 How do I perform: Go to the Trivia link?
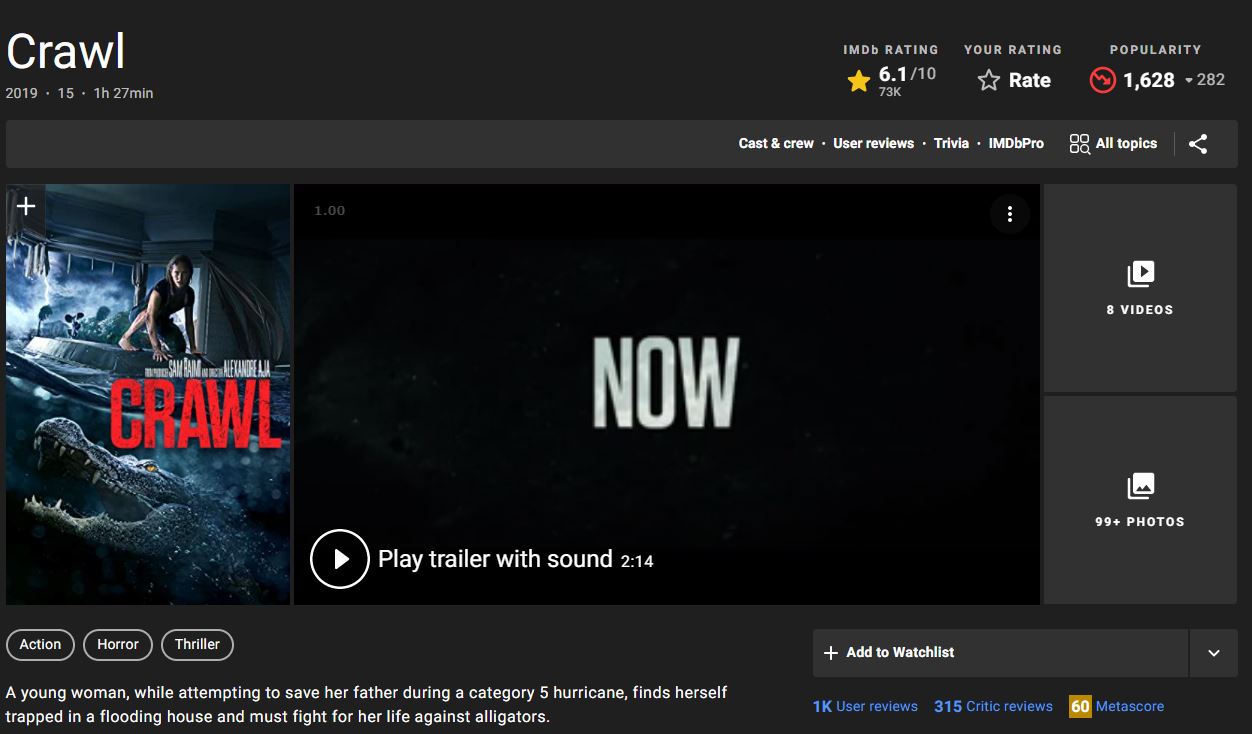[951, 144]
